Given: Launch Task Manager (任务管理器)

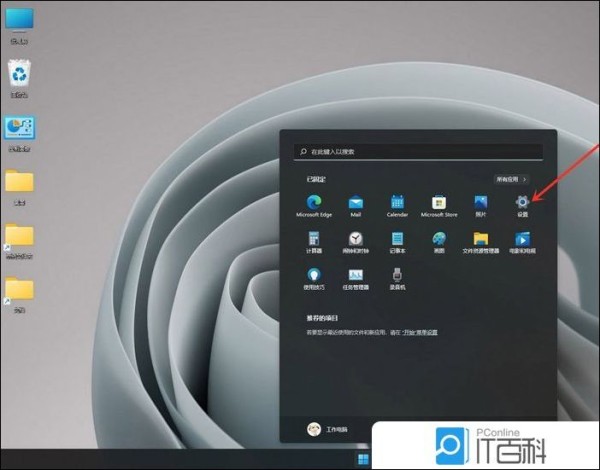Looking at the screenshot, I should (355, 278).
